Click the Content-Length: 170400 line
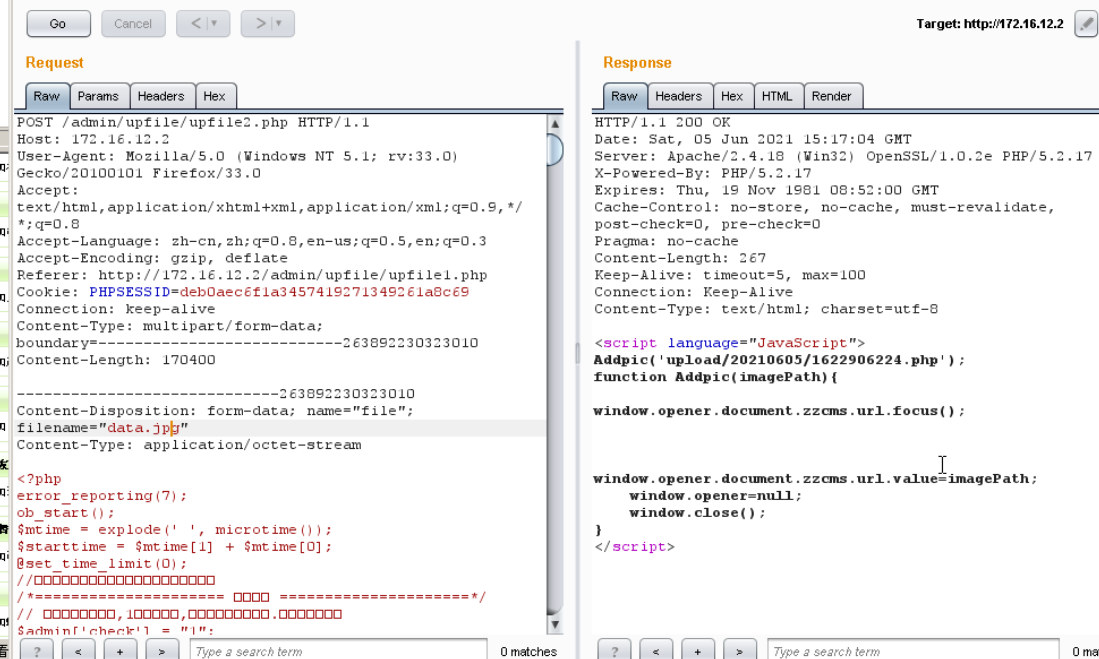 pyautogui.click(x=116, y=360)
